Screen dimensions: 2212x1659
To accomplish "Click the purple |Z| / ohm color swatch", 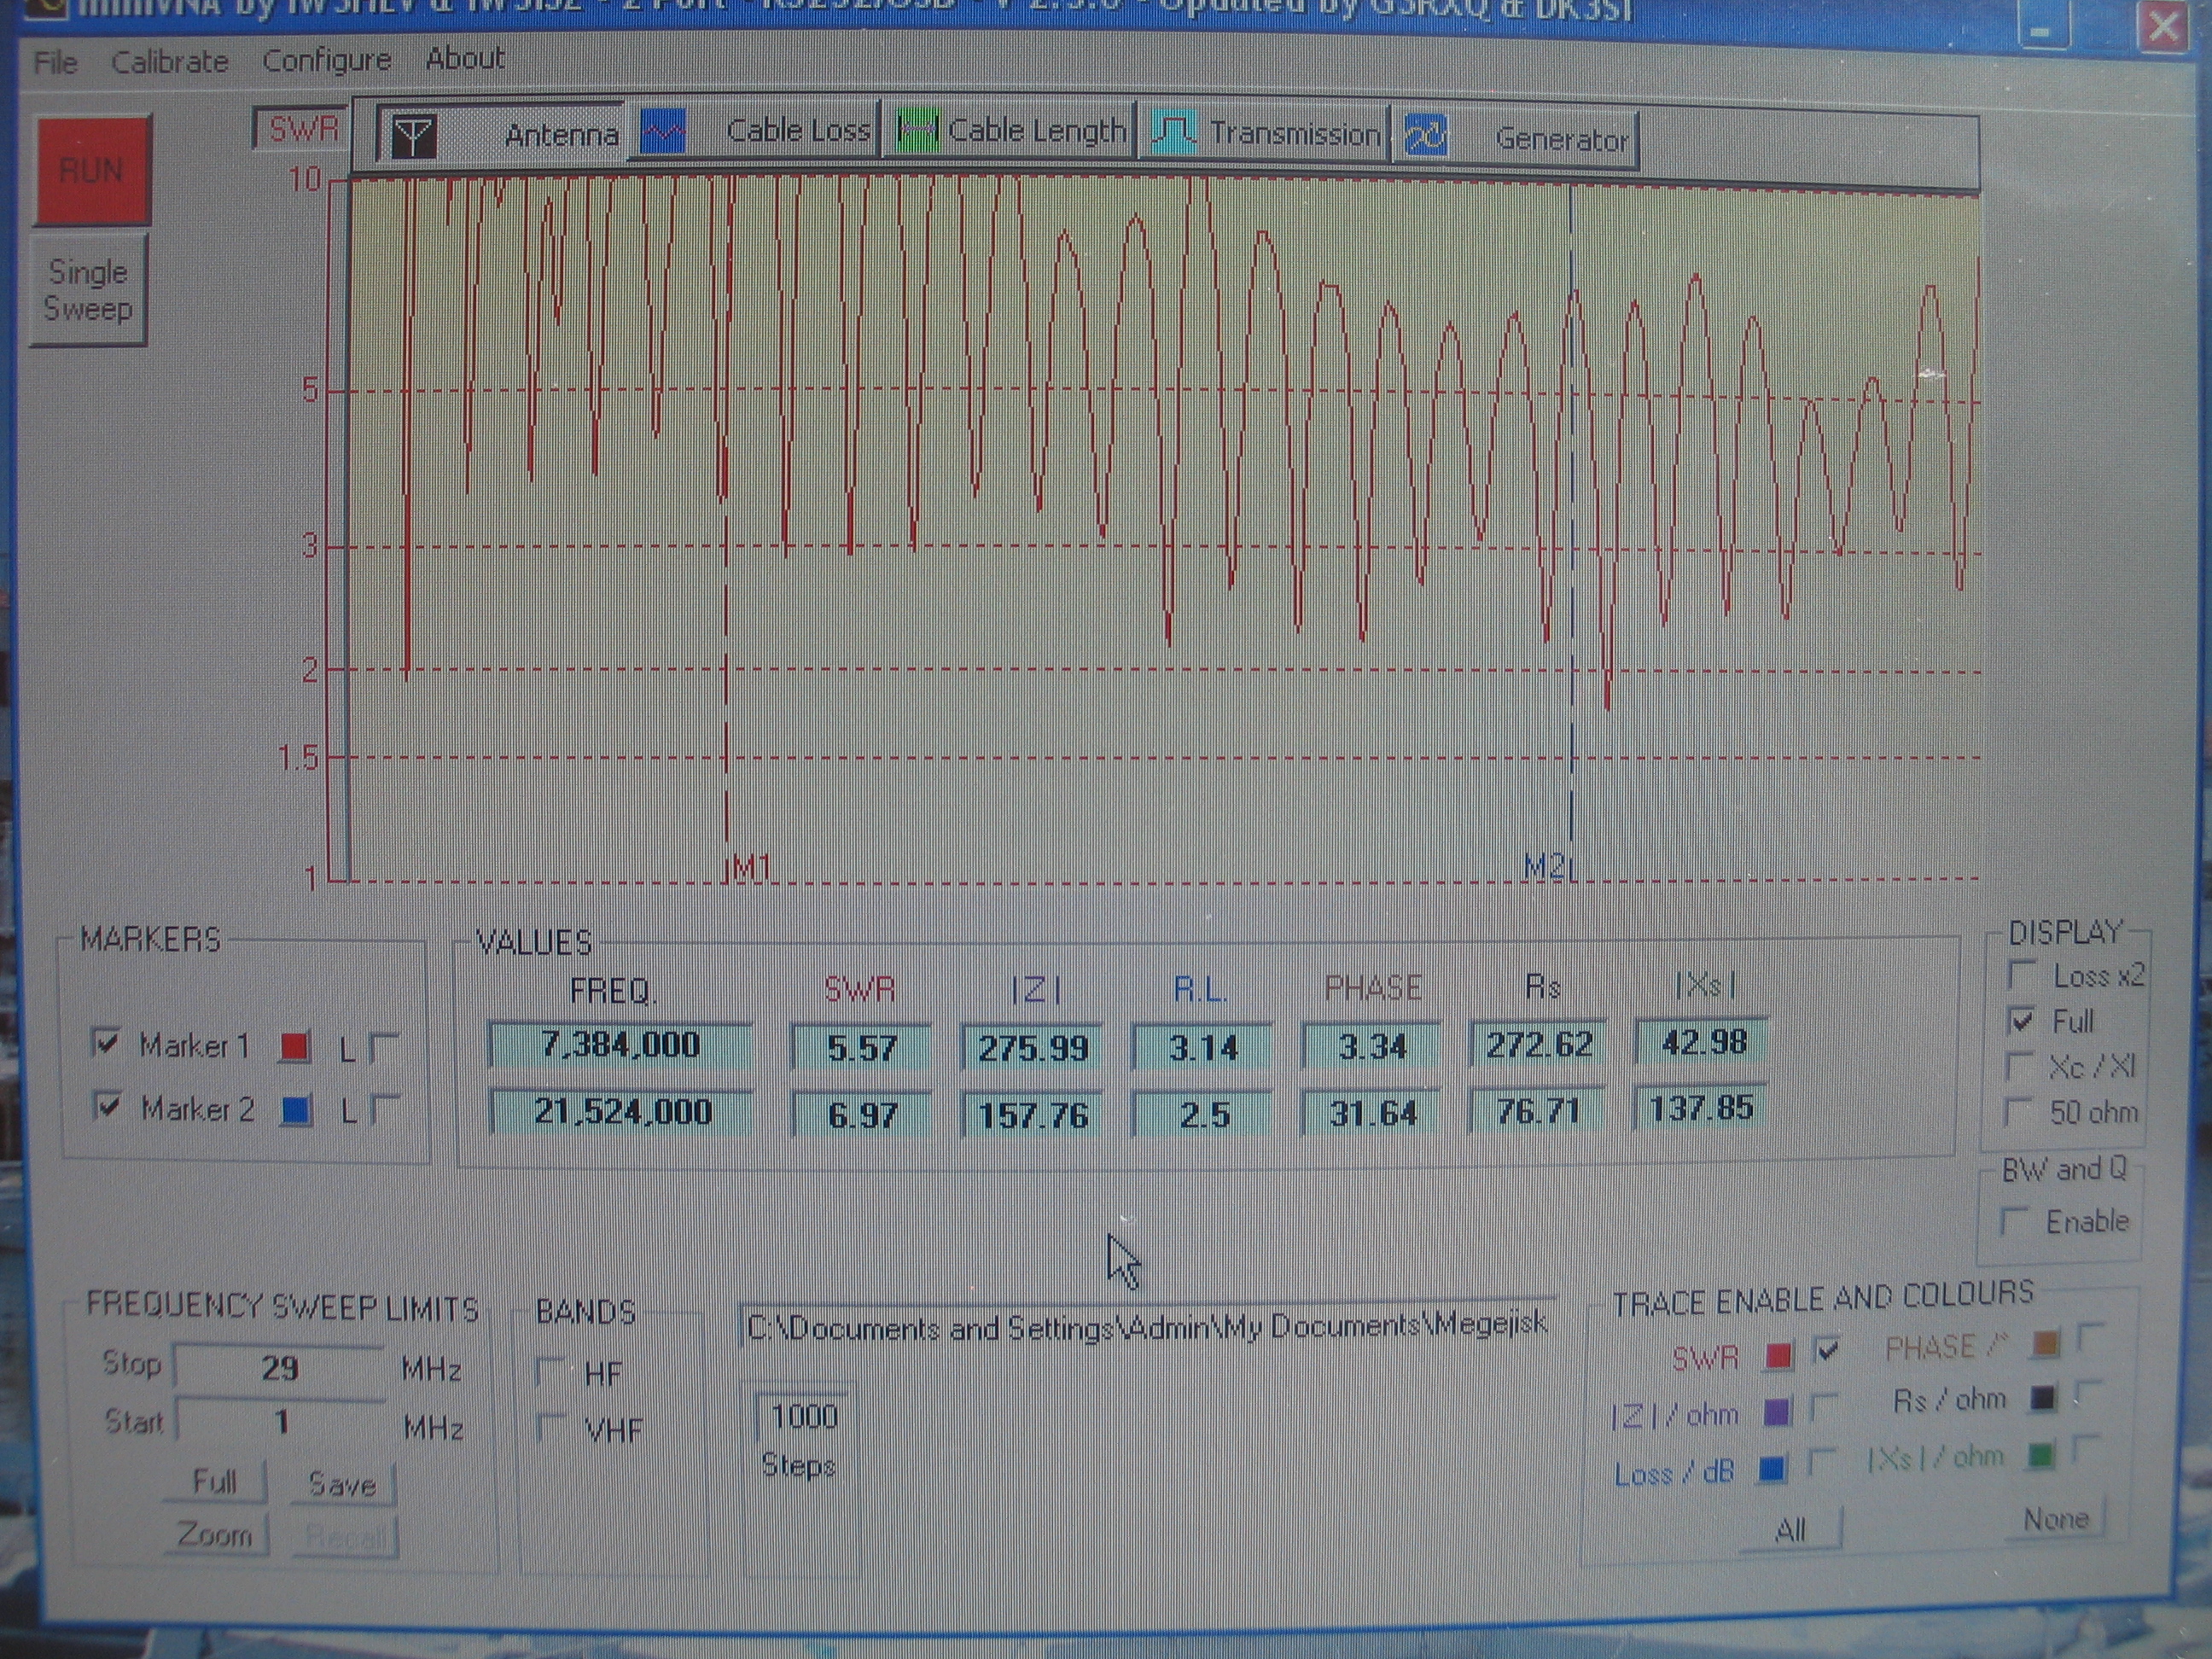I will 1777,1412.
